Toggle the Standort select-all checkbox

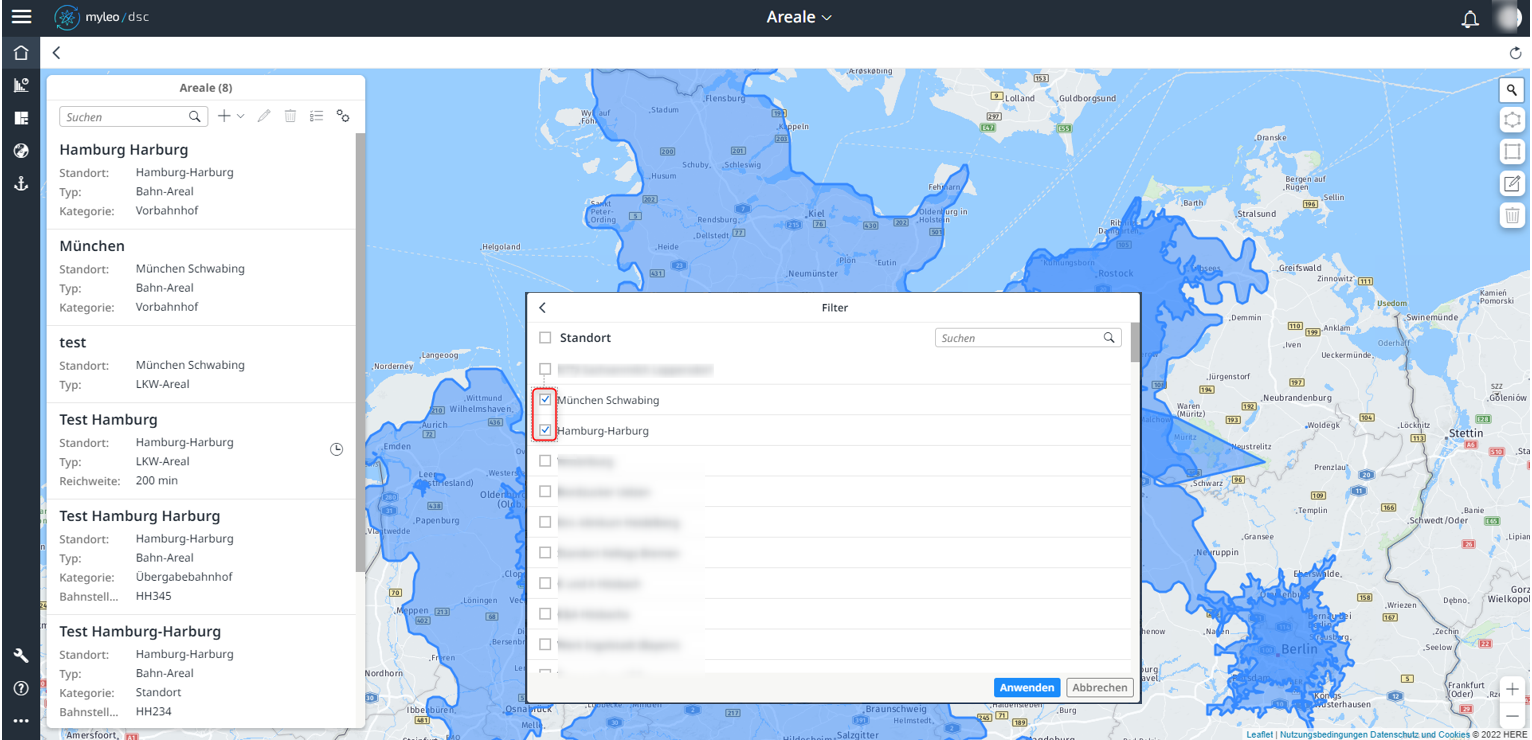[545, 338]
